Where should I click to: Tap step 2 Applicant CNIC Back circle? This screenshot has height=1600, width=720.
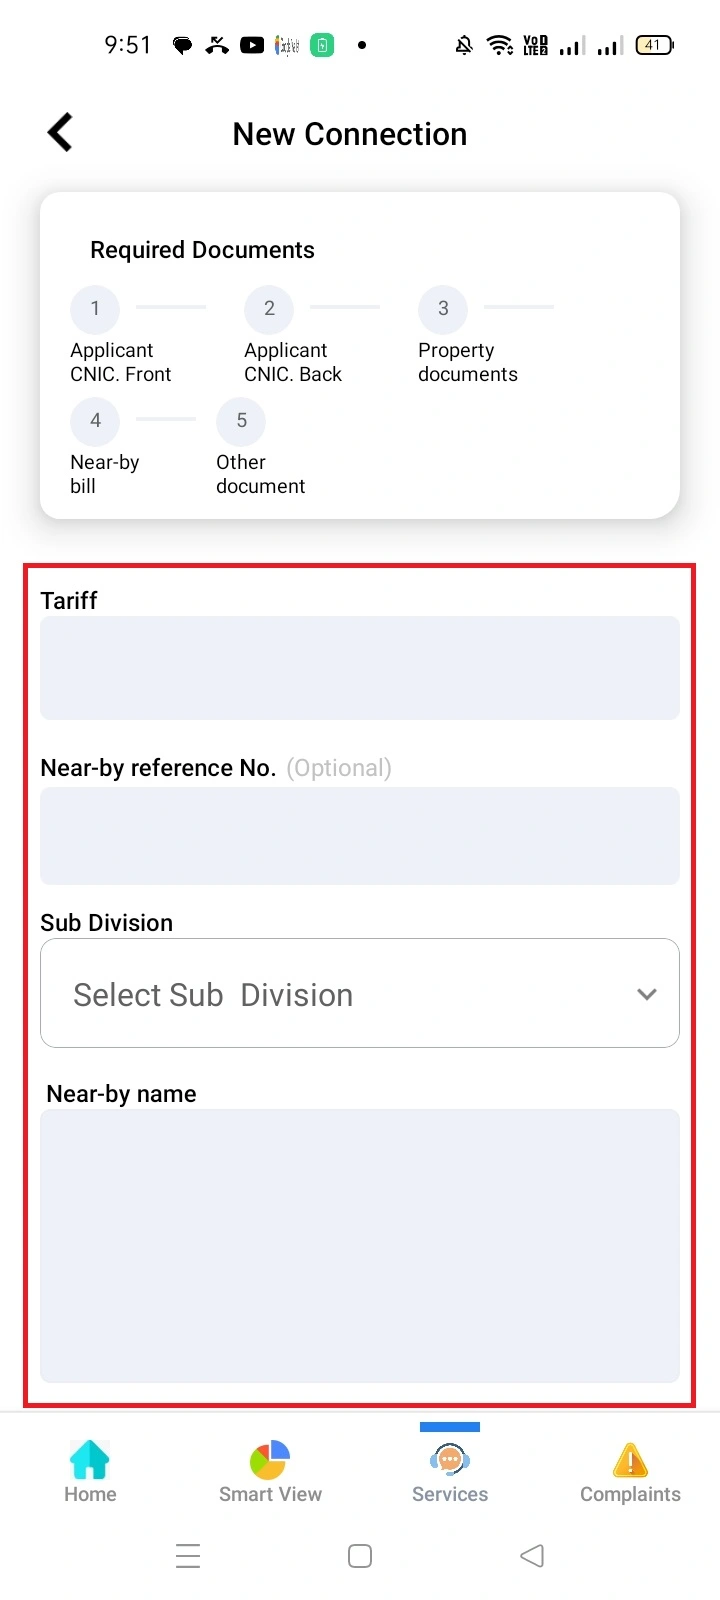[x=268, y=309]
